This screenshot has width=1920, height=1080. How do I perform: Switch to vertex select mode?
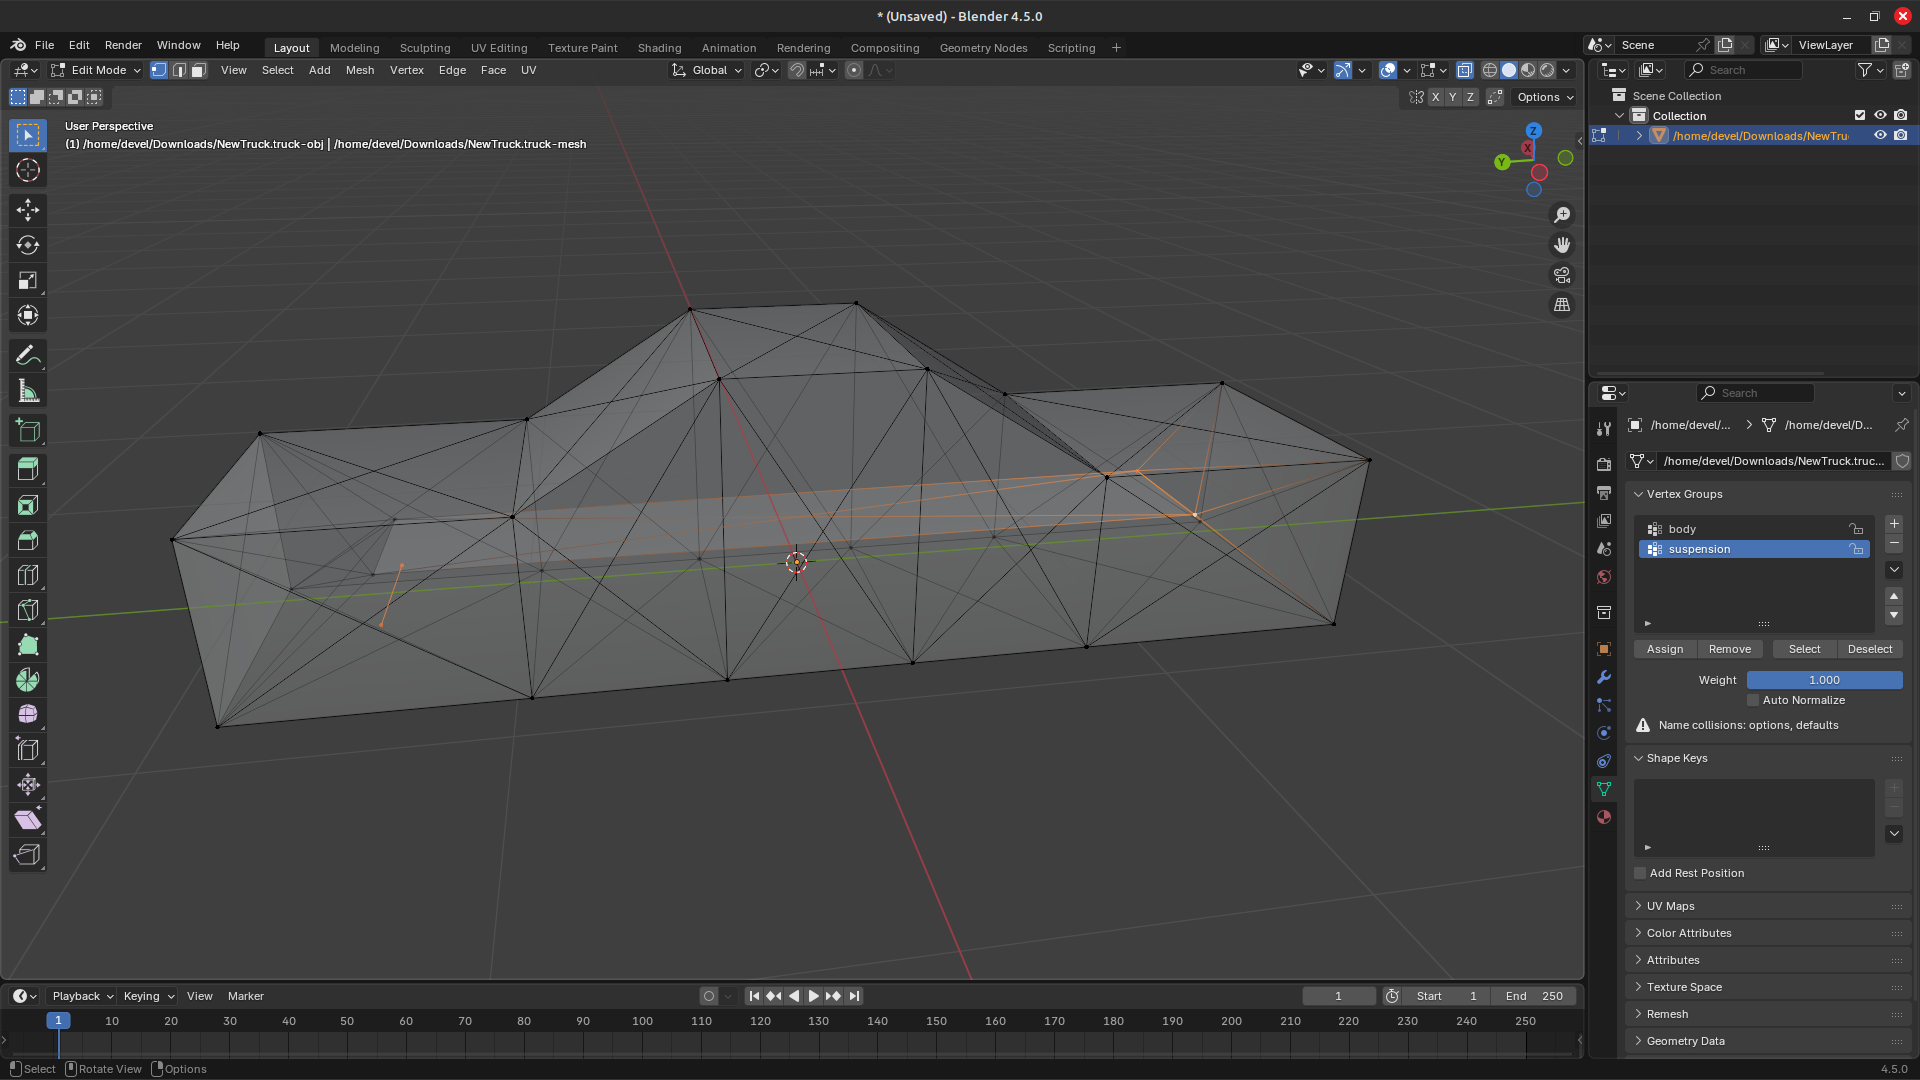159,70
